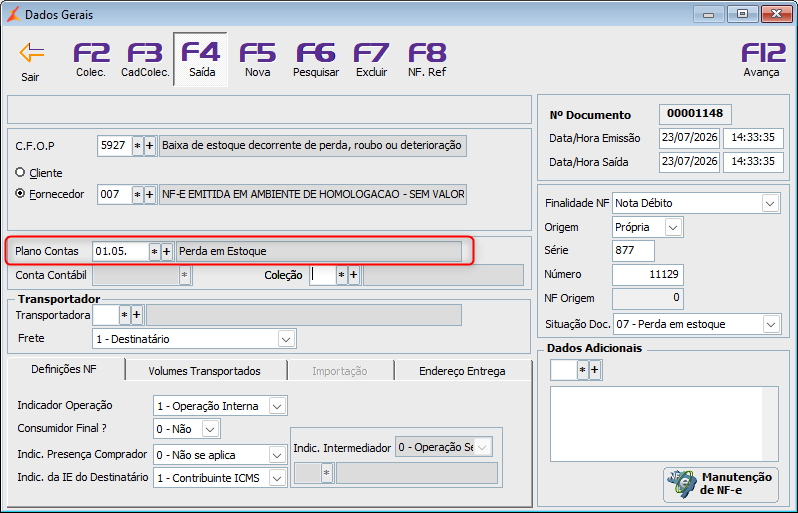The image size is (798, 513).
Task: Select the F2 Colec. toolbar icon
Action: coord(91,60)
